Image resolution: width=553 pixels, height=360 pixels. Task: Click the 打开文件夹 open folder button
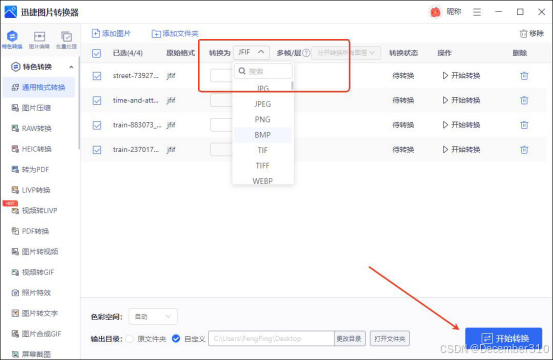click(x=390, y=339)
